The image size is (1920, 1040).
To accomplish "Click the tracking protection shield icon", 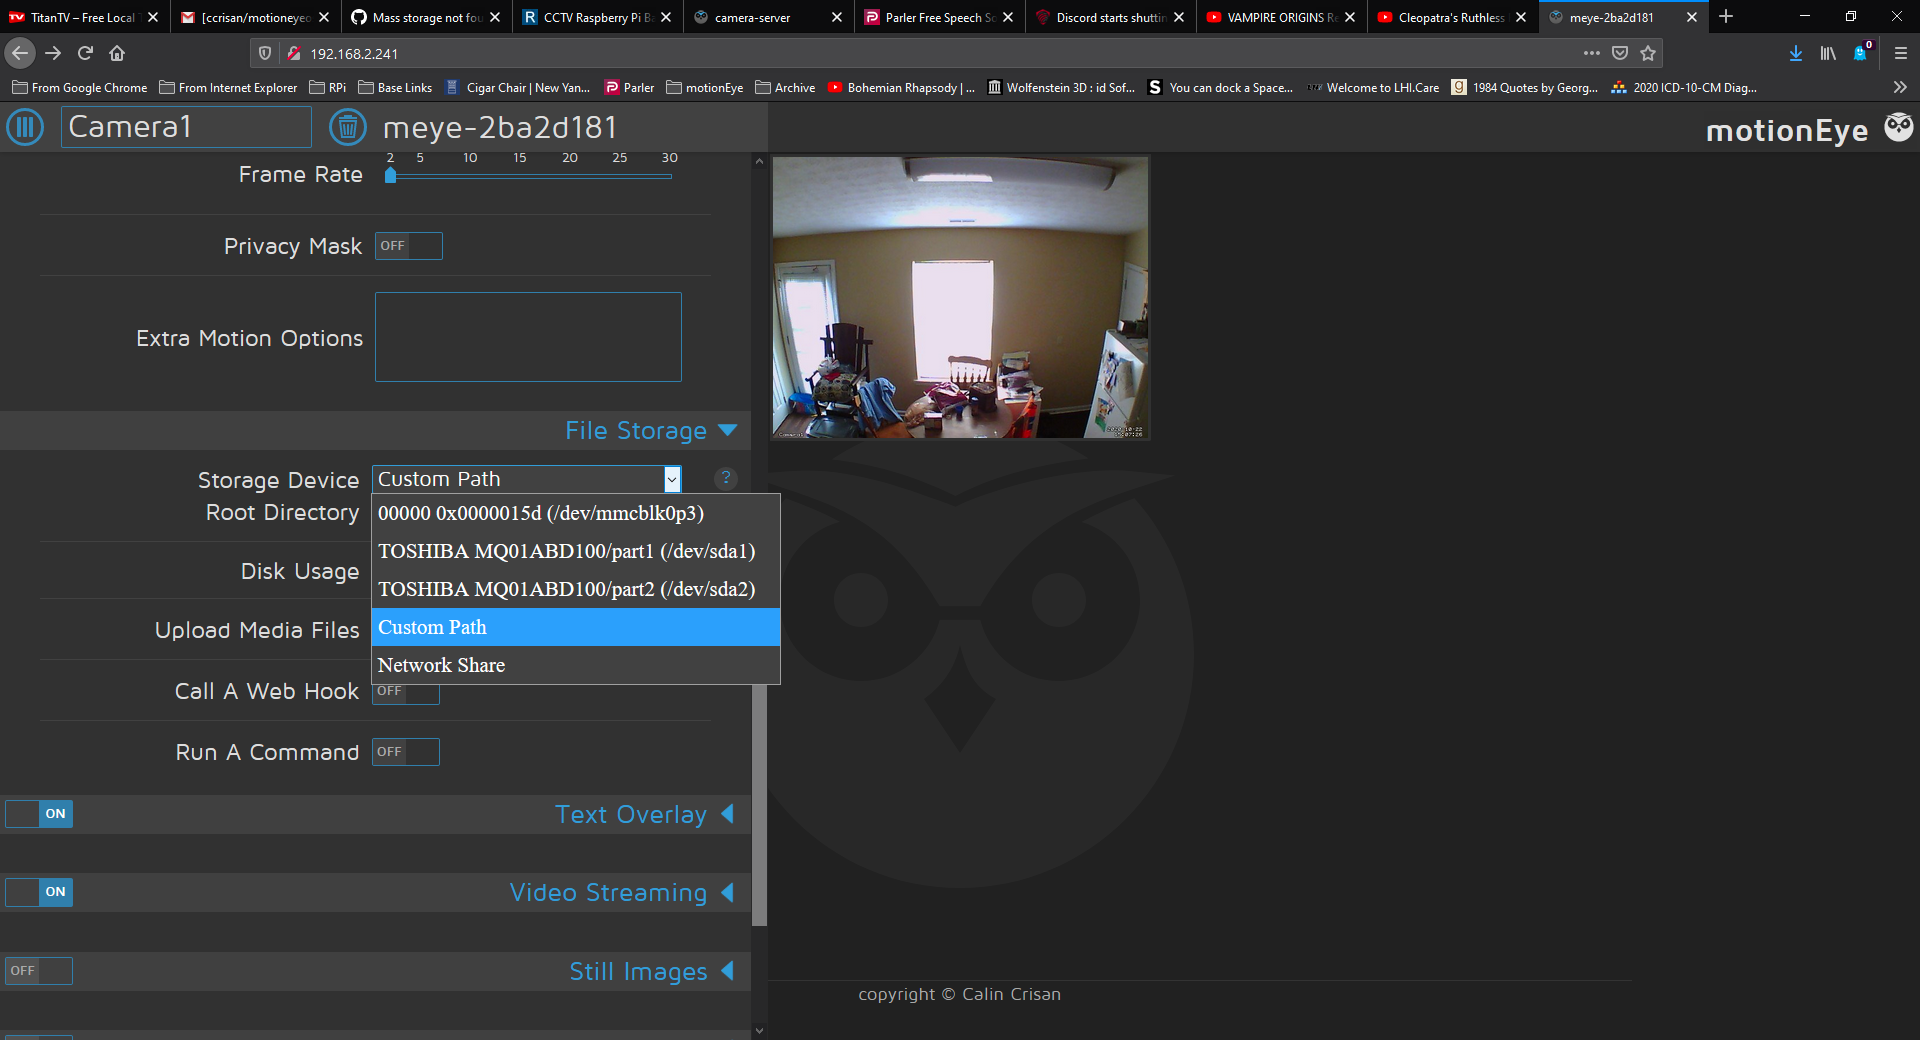I will (x=265, y=53).
